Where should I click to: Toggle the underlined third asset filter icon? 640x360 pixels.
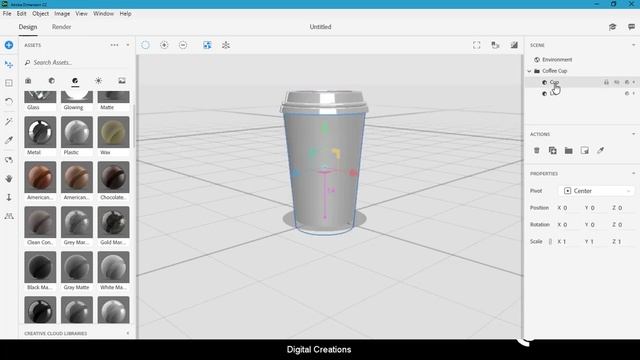coord(75,81)
